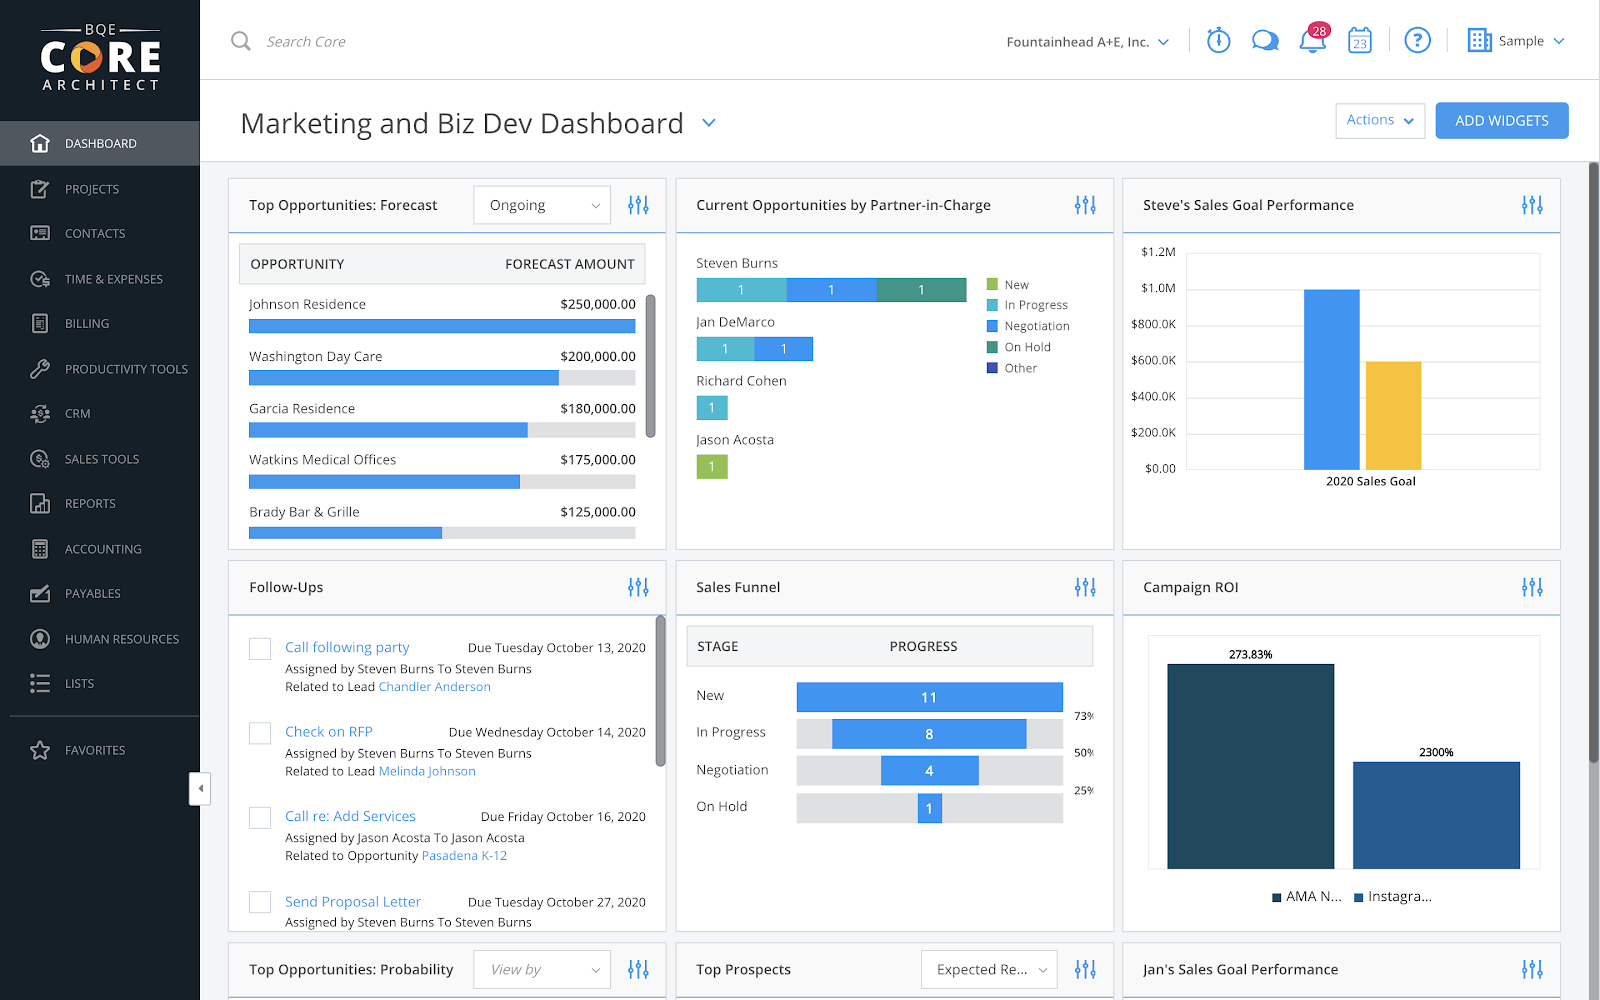This screenshot has height=1000, width=1600.
Task: Open notifications bell with 28 badge
Action: [1313, 39]
